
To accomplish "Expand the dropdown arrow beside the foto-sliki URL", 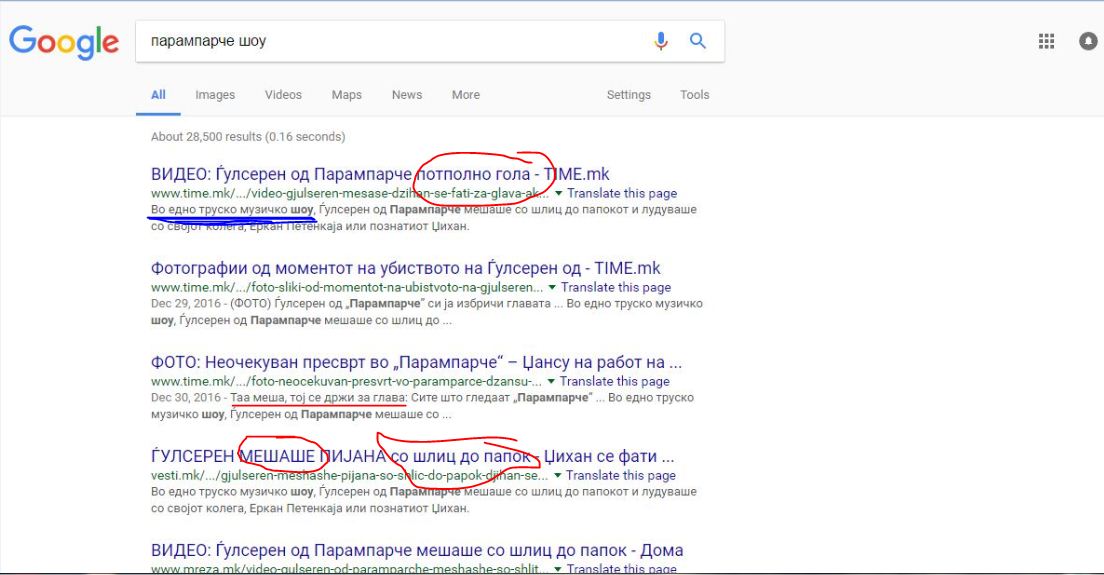I will [x=552, y=287].
